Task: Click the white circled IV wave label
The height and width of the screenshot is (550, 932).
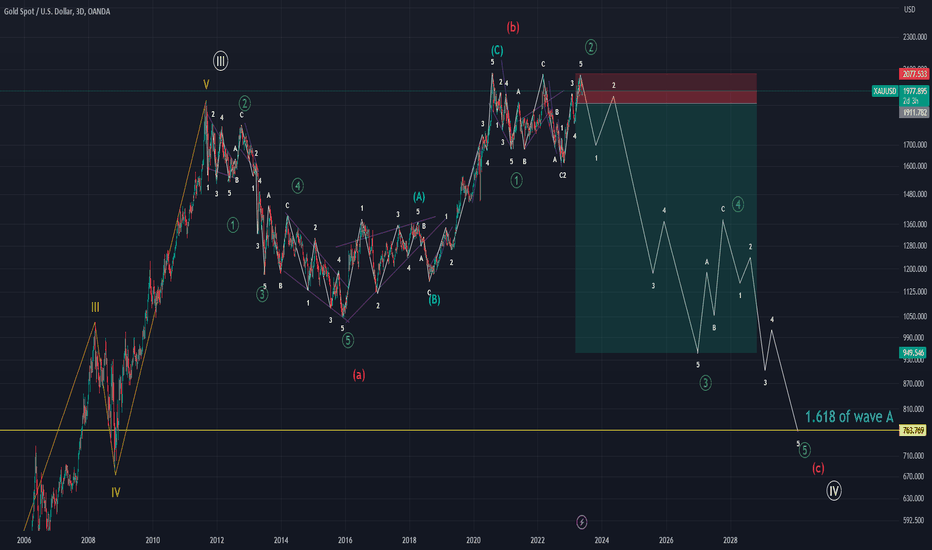Action: (x=834, y=491)
